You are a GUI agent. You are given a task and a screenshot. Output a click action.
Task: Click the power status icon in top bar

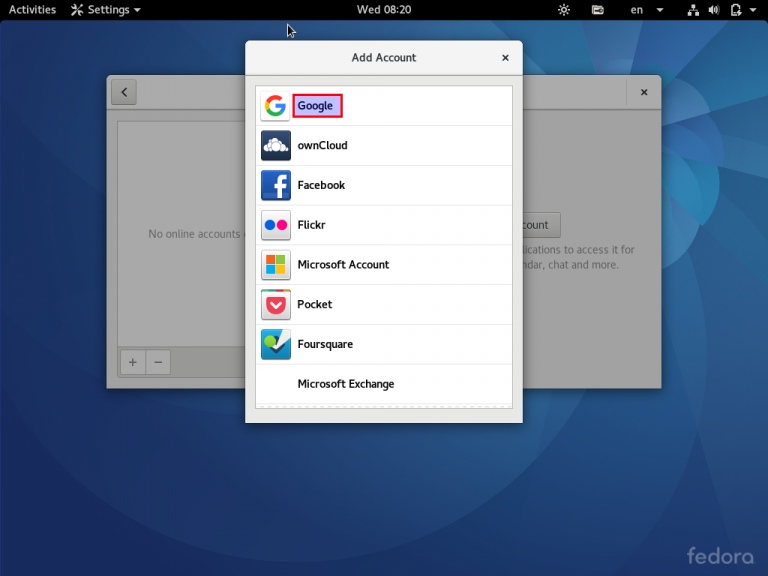click(x=736, y=10)
